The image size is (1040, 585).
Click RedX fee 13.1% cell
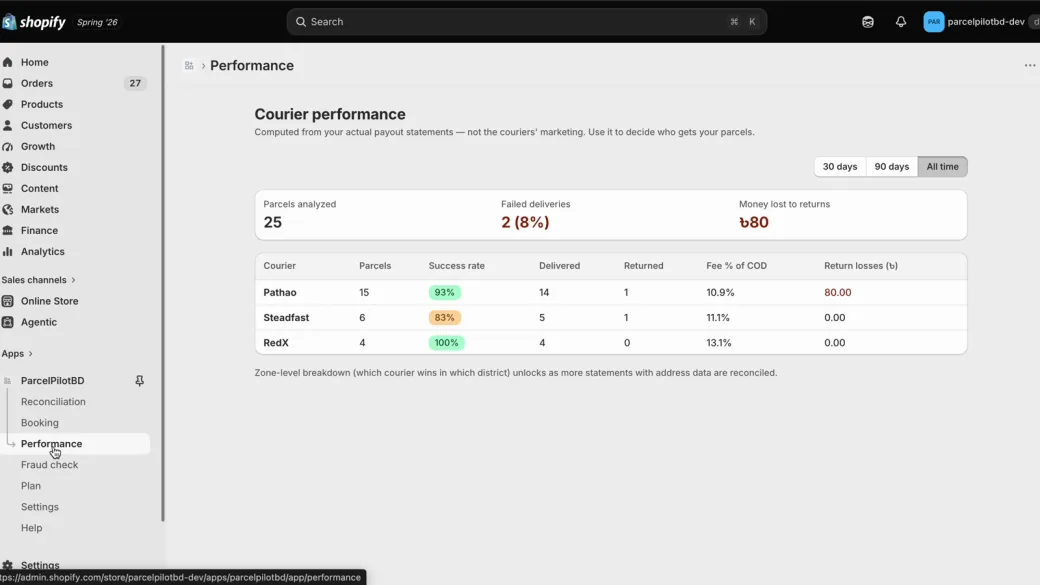click(719, 343)
